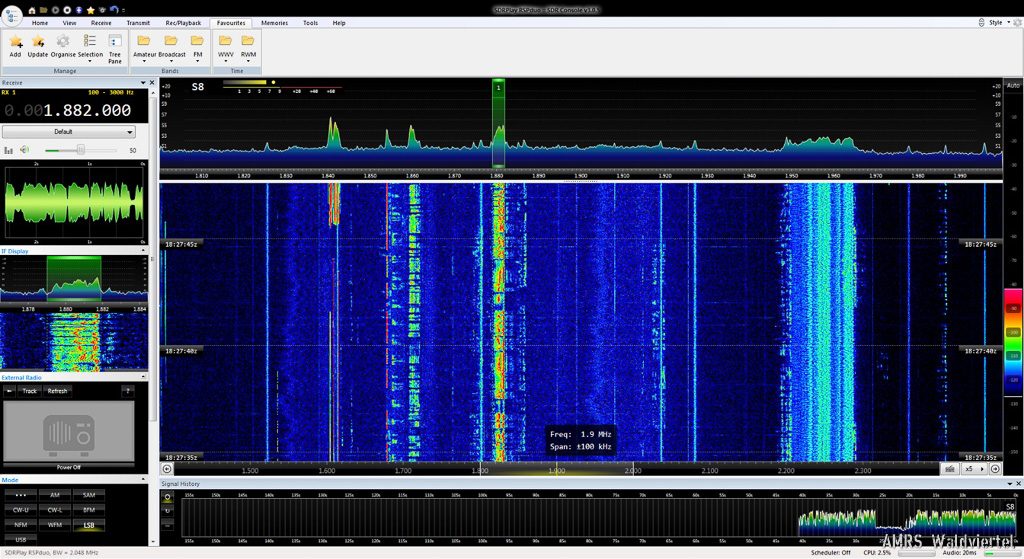This screenshot has width=1024, height=559.
Task: Click the Update favourite icon
Action: coord(38,42)
